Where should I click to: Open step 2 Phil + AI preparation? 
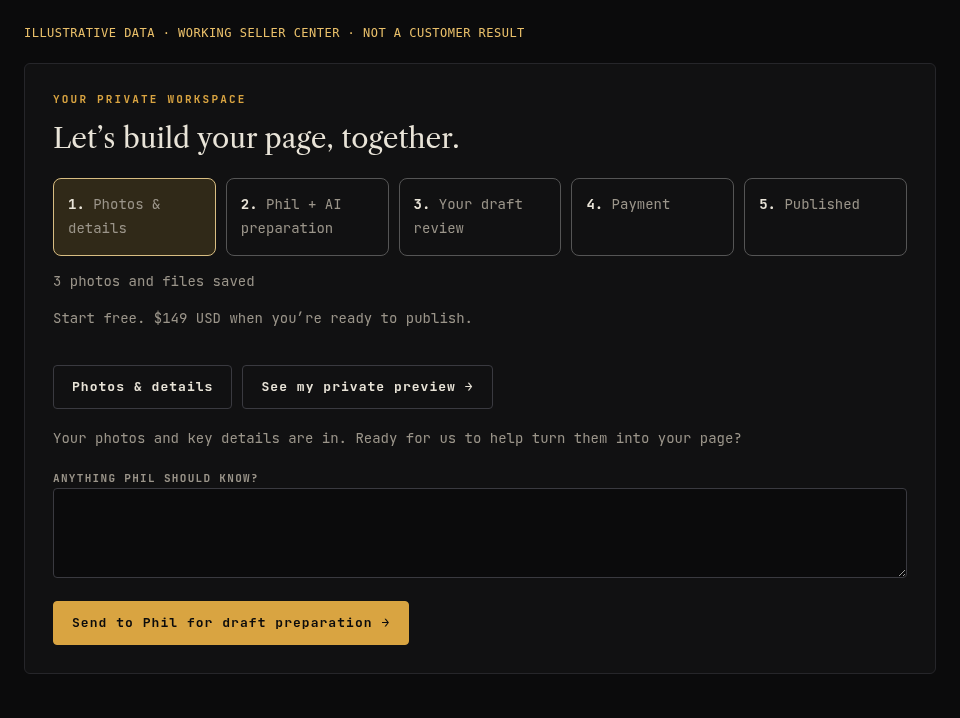click(307, 217)
